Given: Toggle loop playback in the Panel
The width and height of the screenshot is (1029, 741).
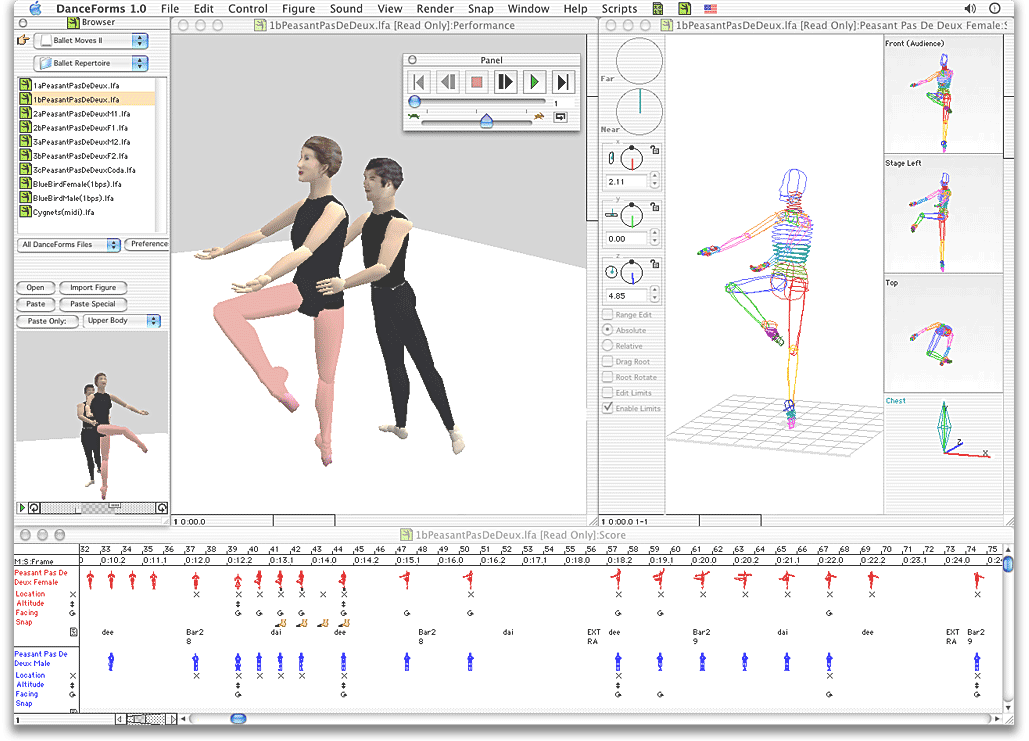Looking at the screenshot, I should point(561,116).
